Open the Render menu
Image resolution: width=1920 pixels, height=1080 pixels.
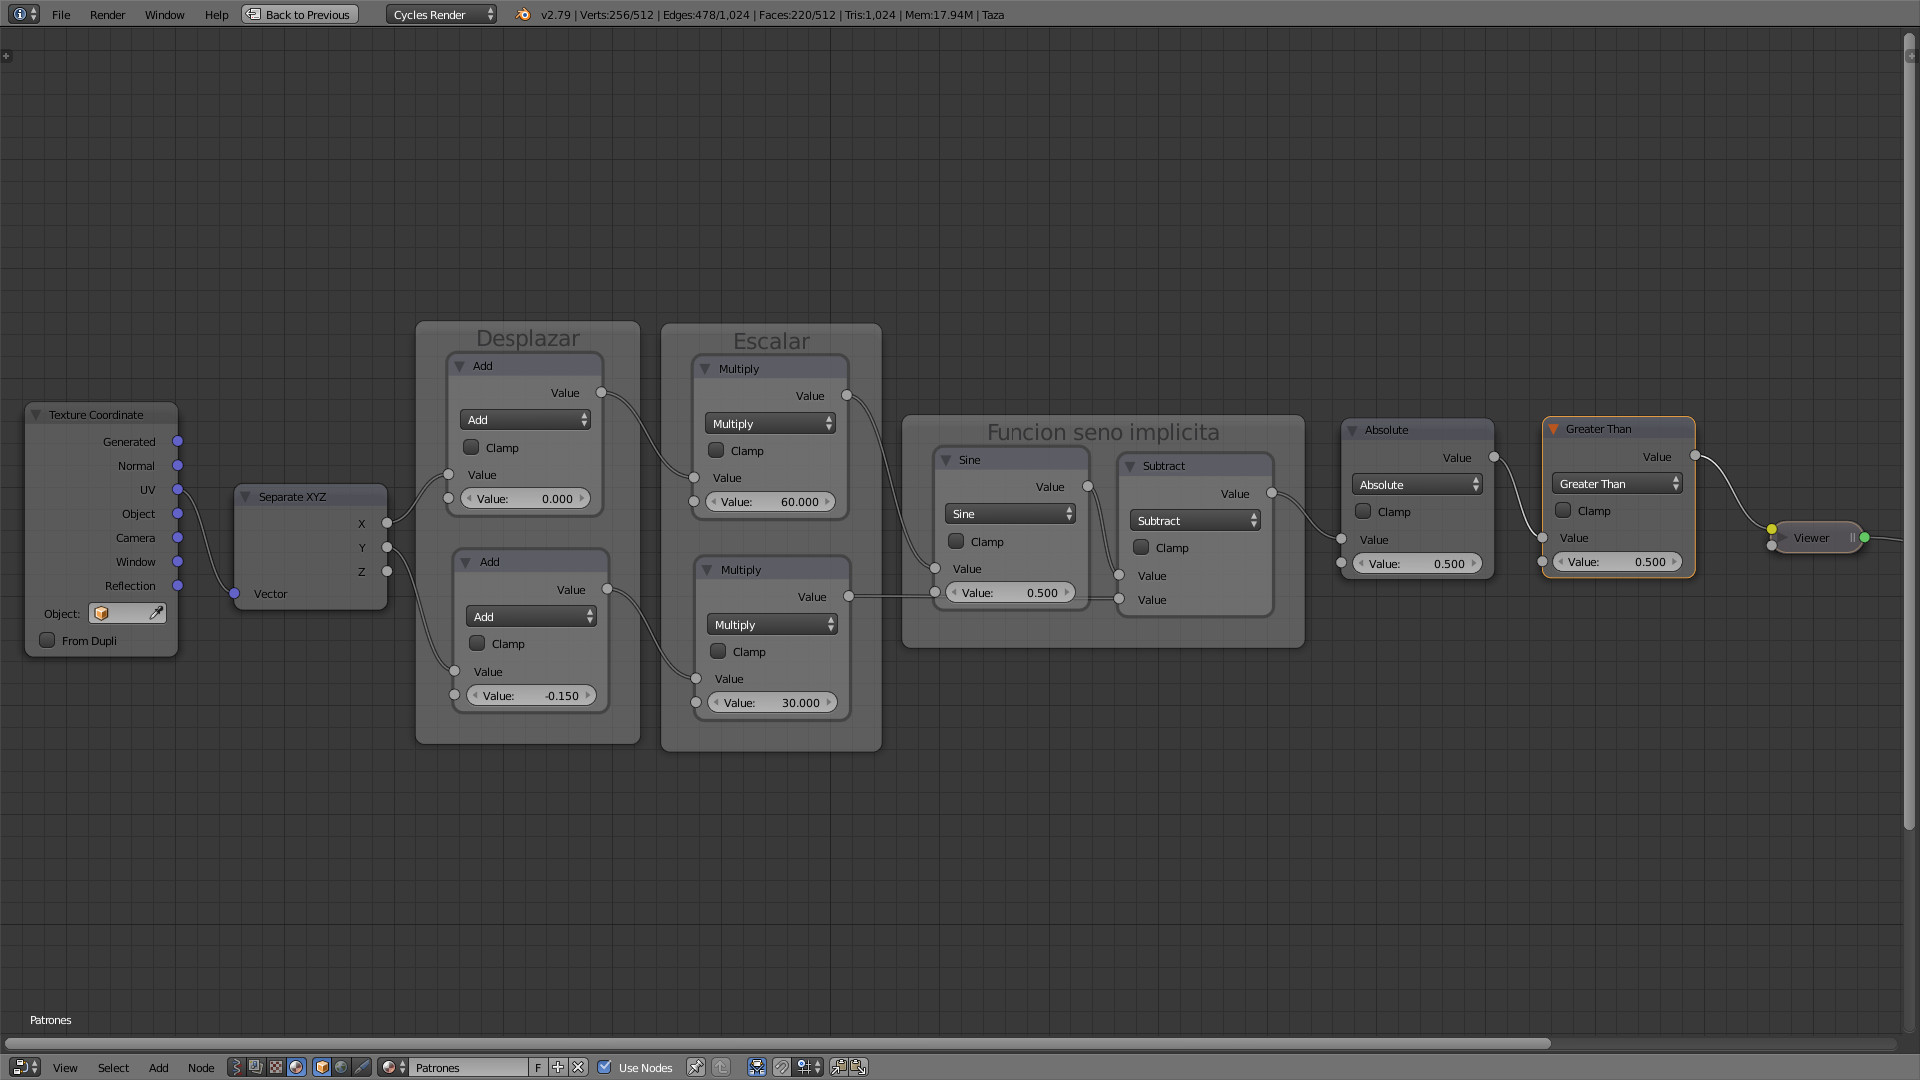click(107, 15)
